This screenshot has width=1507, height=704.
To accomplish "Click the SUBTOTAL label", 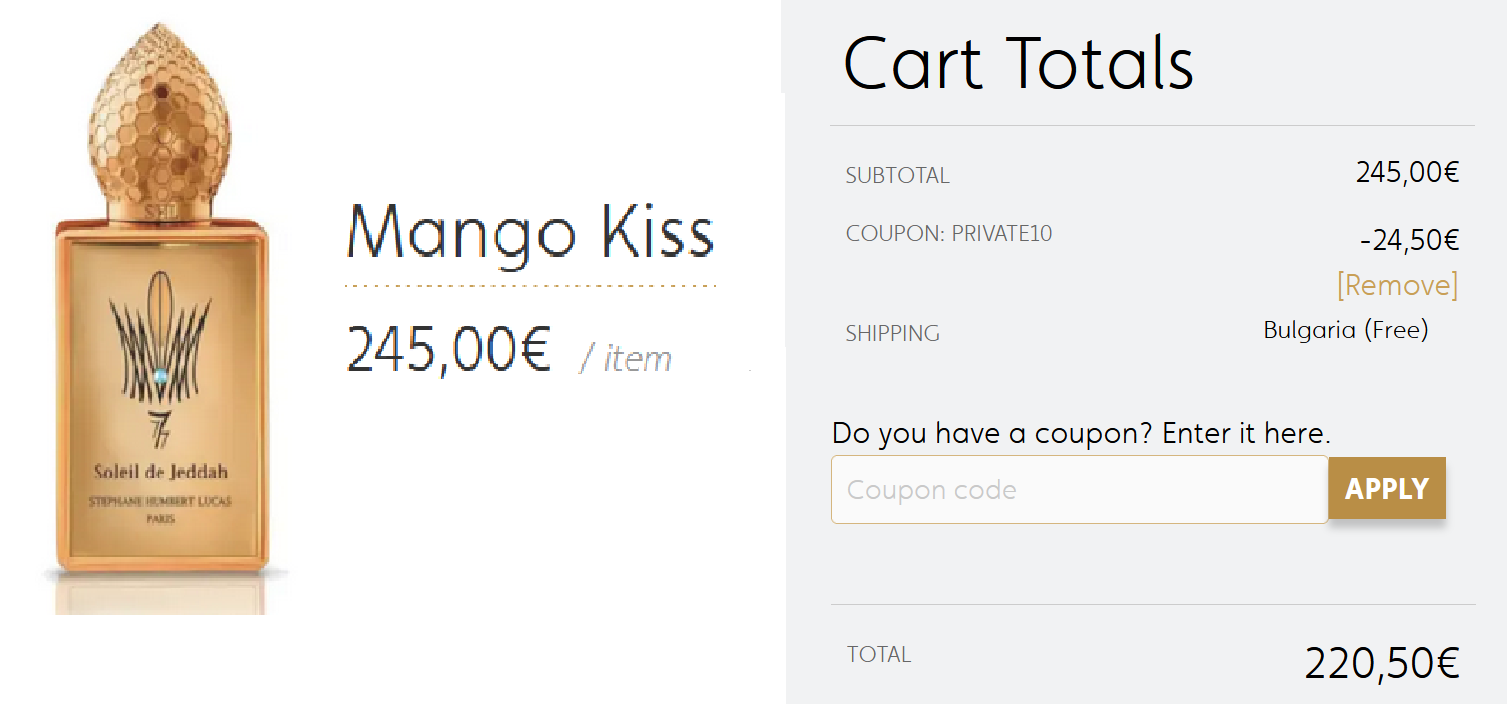I will coord(897,176).
